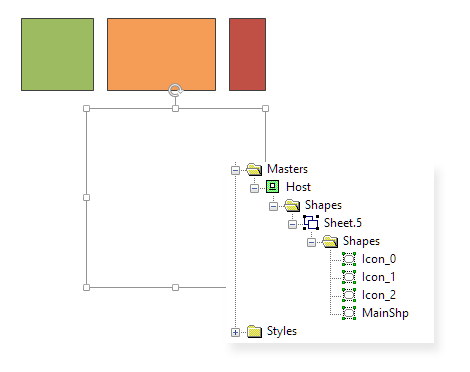Viewport: 470px width, 372px height.
Task: Click the MainShp shape icon
Action: 349,313
